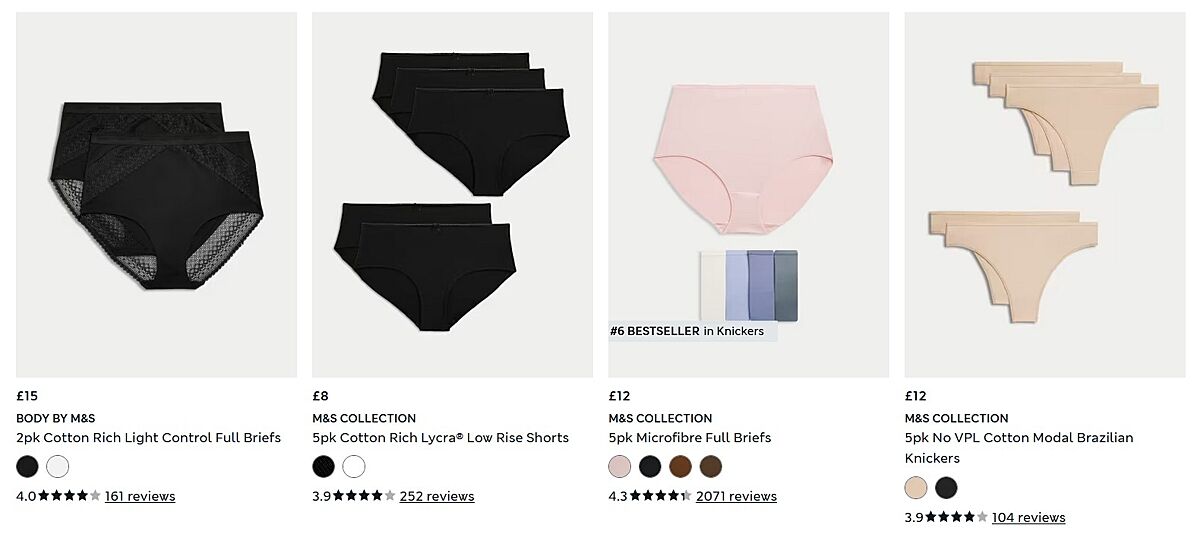Open 5pk Cotton Rich Lycra Low Rise Shorts title
Image resolution: width=1200 pixels, height=544 pixels.
click(x=441, y=438)
